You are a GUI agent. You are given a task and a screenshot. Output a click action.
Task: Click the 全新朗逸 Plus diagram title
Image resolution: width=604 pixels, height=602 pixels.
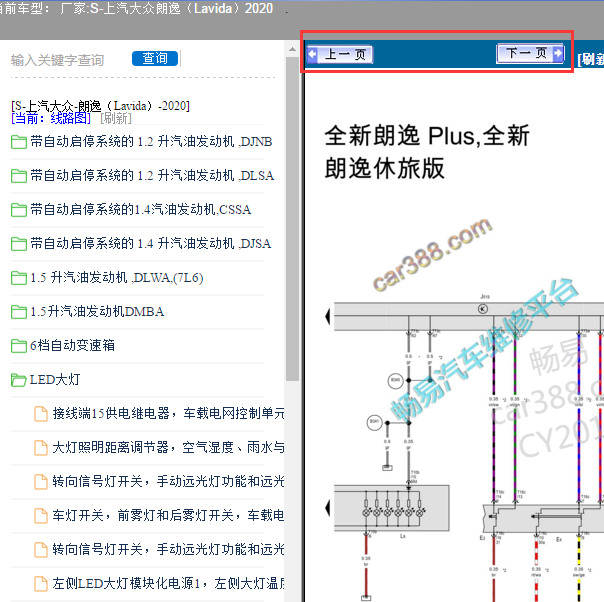point(427,152)
